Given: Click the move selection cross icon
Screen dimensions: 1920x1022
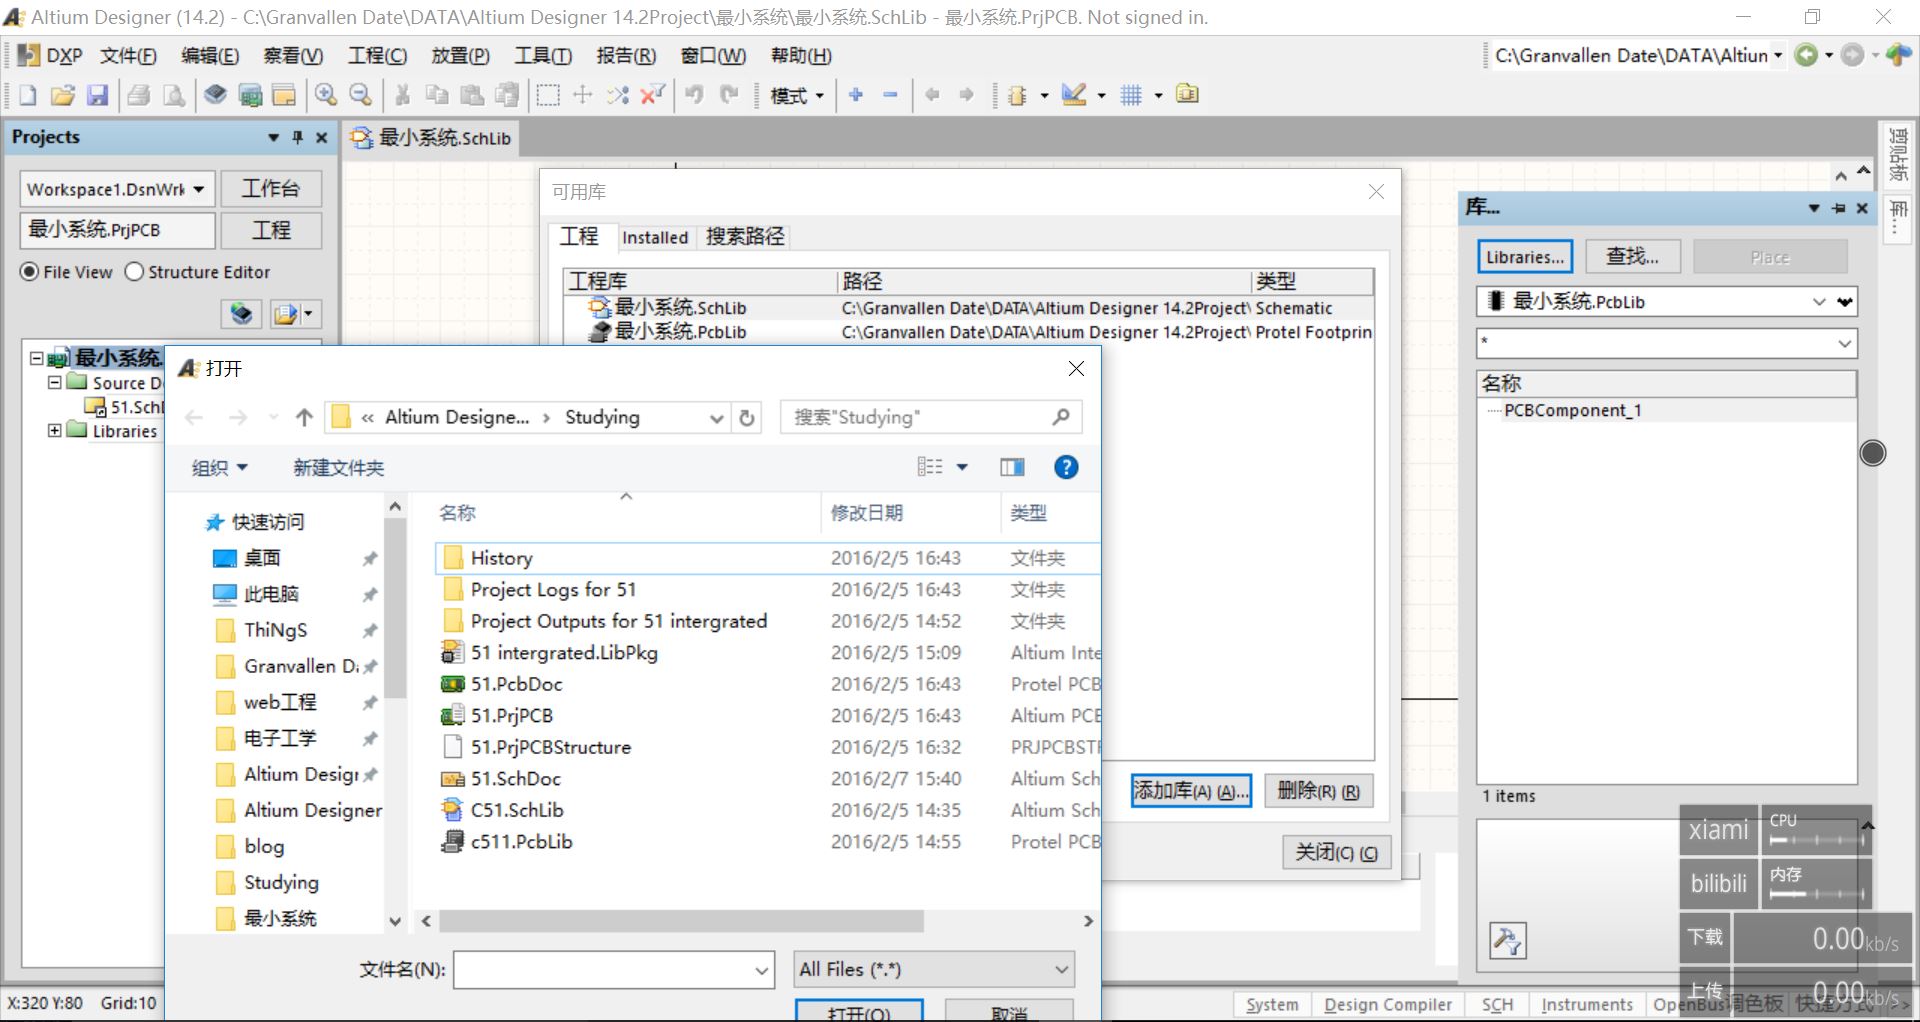Looking at the screenshot, I should (x=583, y=95).
